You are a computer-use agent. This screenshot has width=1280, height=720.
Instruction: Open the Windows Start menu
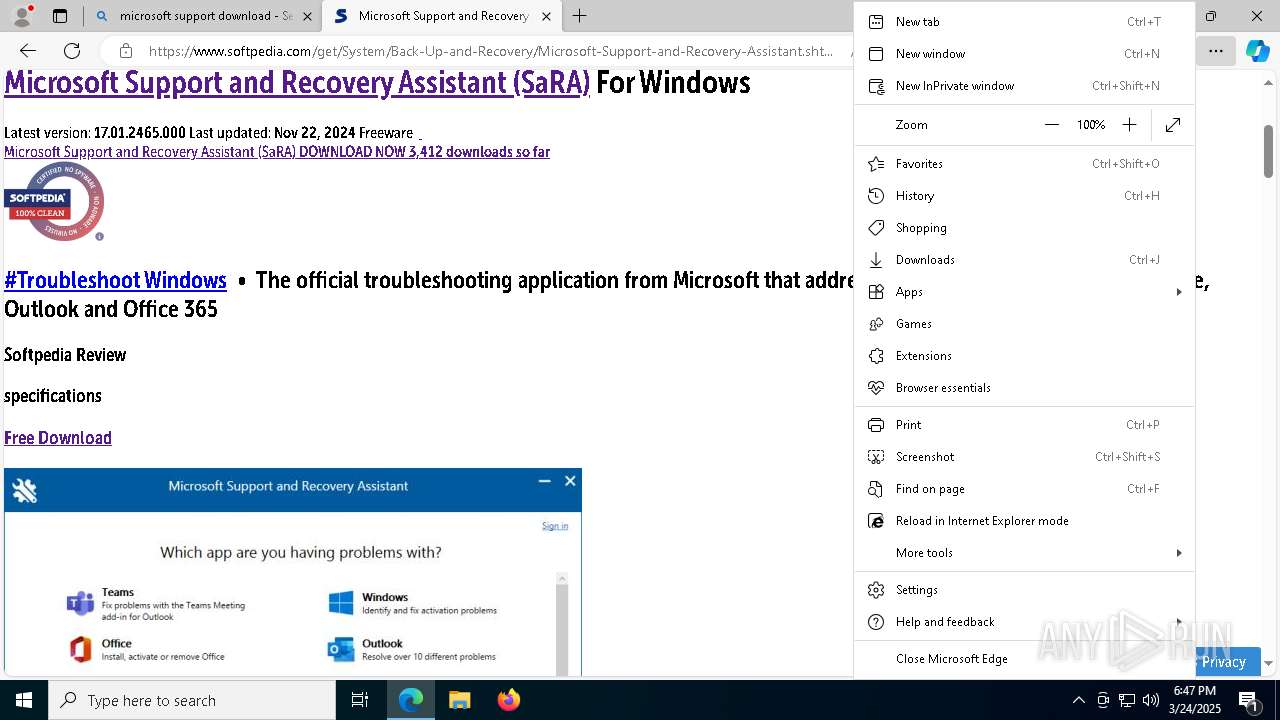[x=24, y=700]
